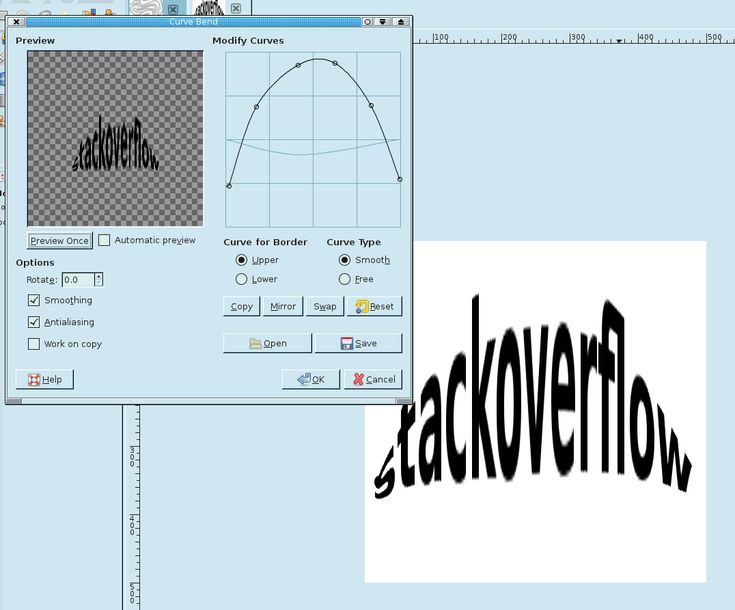Viewport: 735px width, 610px height.
Task: Click the Preview Once button
Action: pyautogui.click(x=60, y=241)
